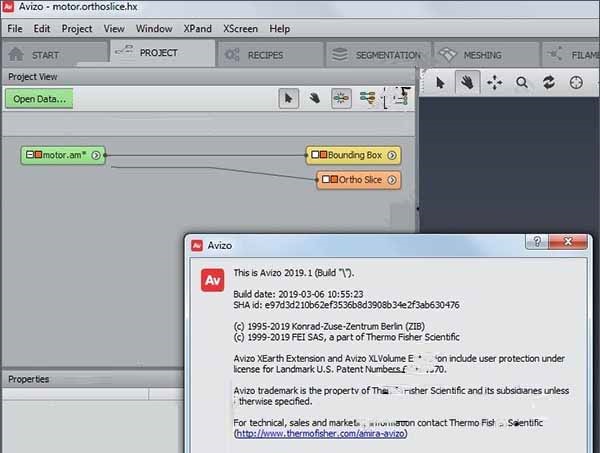Select the pointer tool in Project View toolbar
This screenshot has width=600, height=453.
(x=289, y=99)
